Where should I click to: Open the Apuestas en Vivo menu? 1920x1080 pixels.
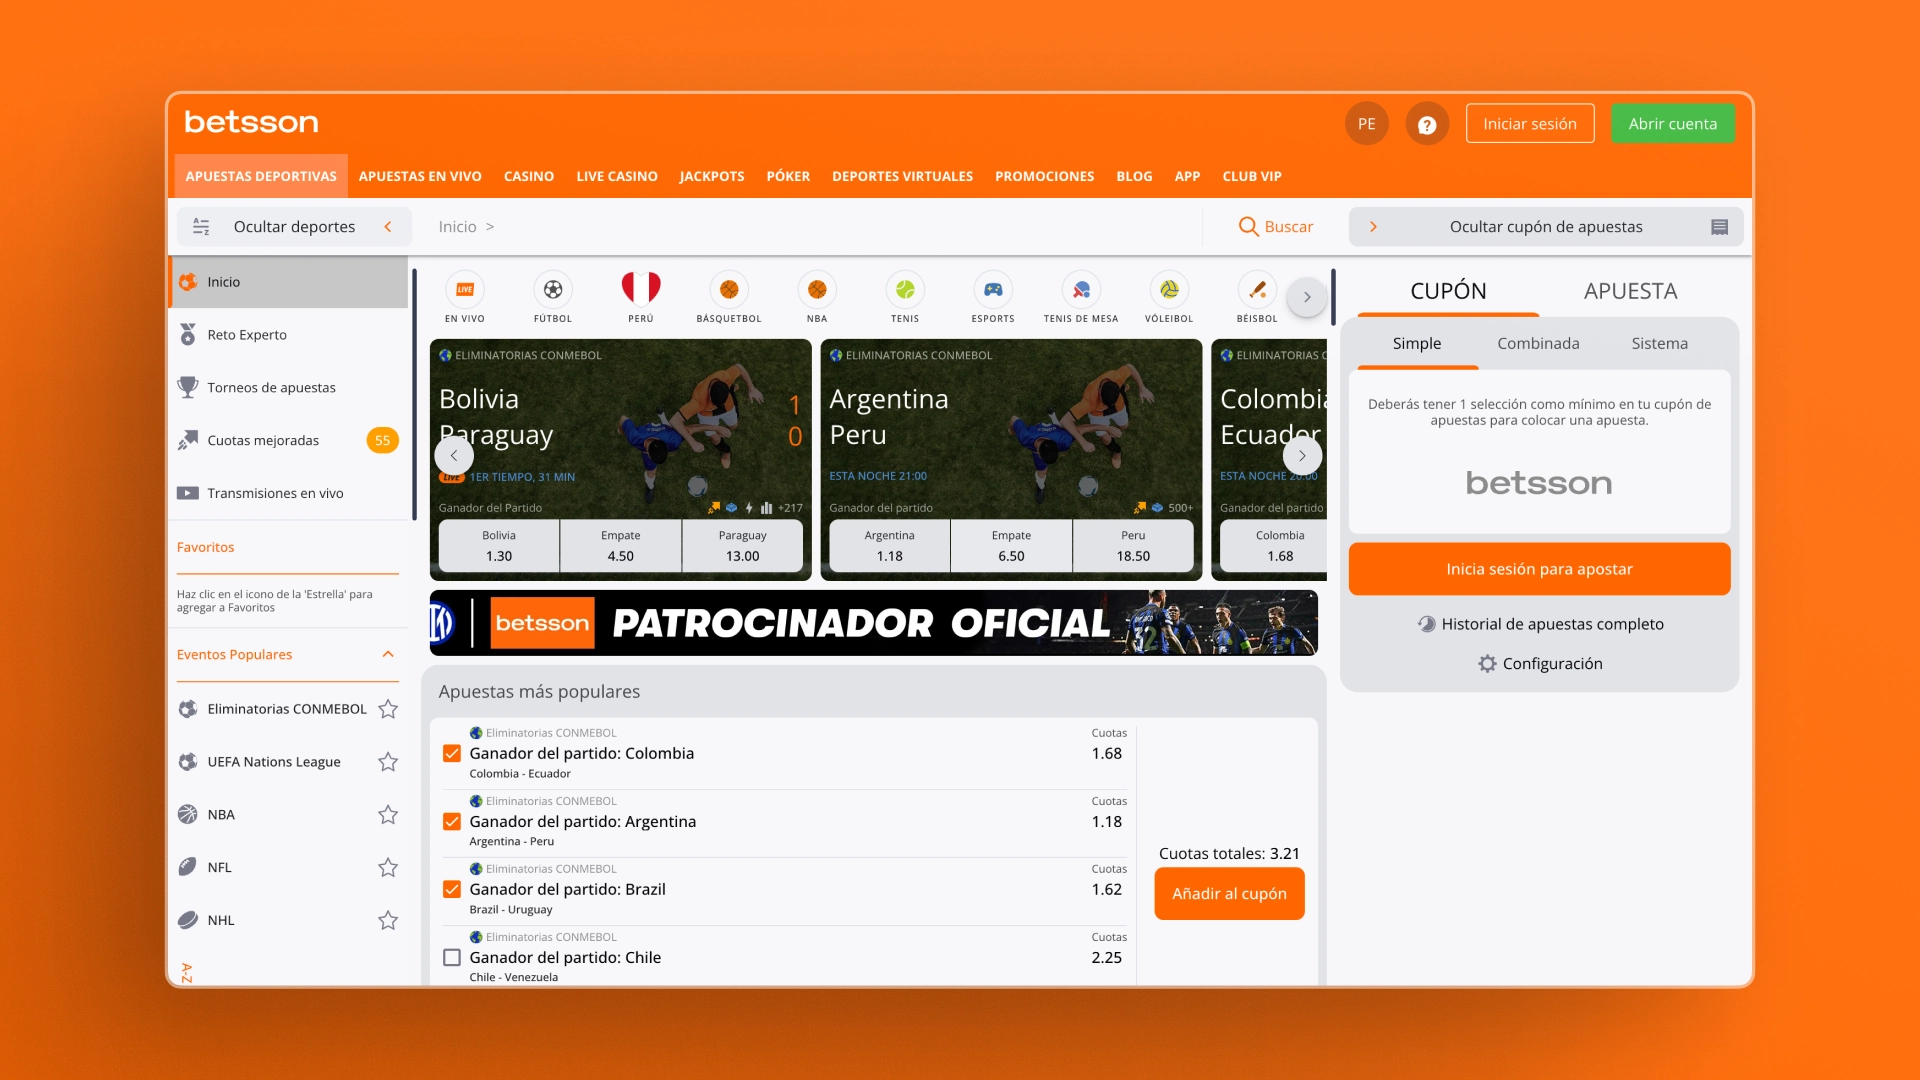click(420, 176)
